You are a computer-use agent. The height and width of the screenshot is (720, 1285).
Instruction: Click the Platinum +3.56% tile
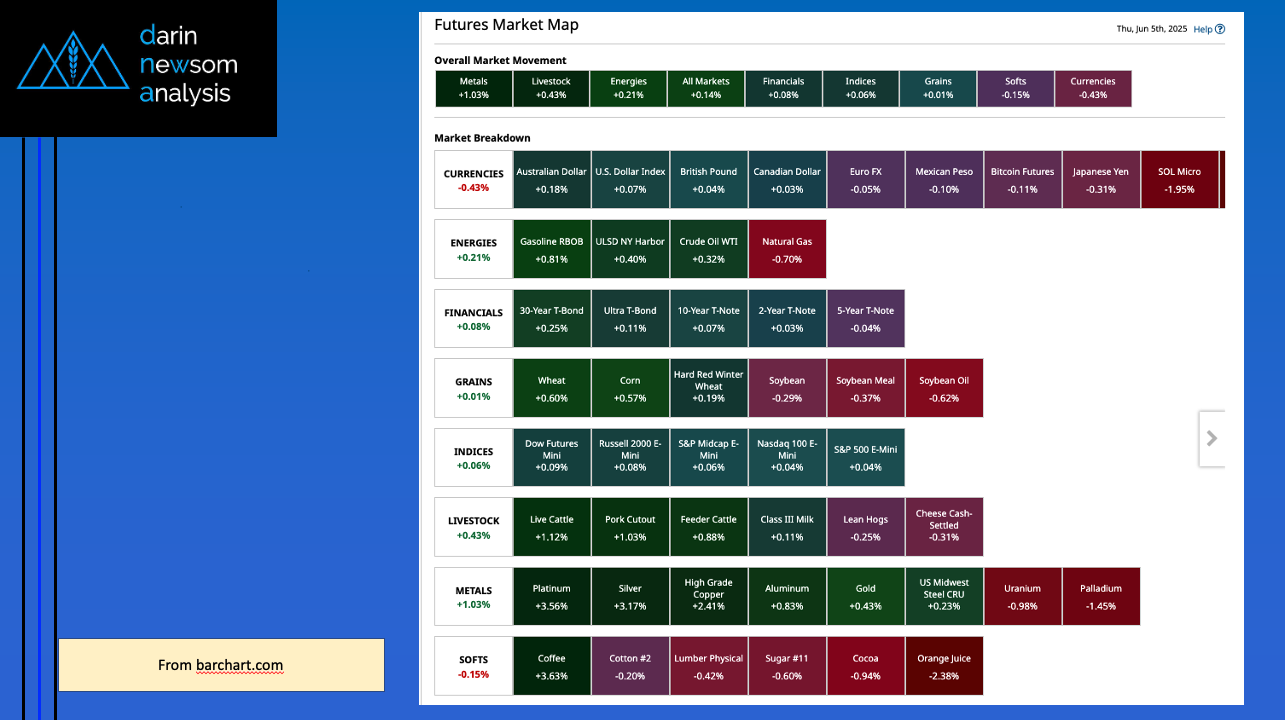(x=551, y=597)
